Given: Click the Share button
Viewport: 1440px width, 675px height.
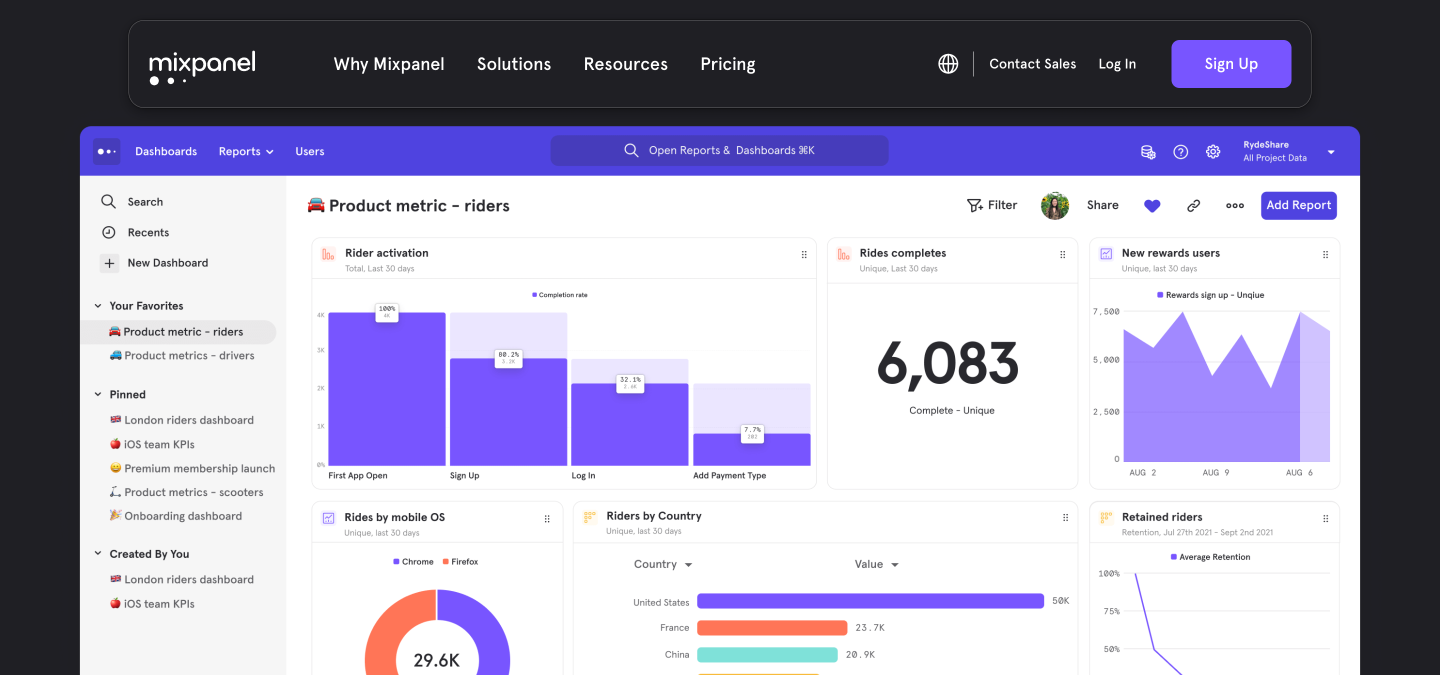Looking at the screenshot, I should 1103,206.
